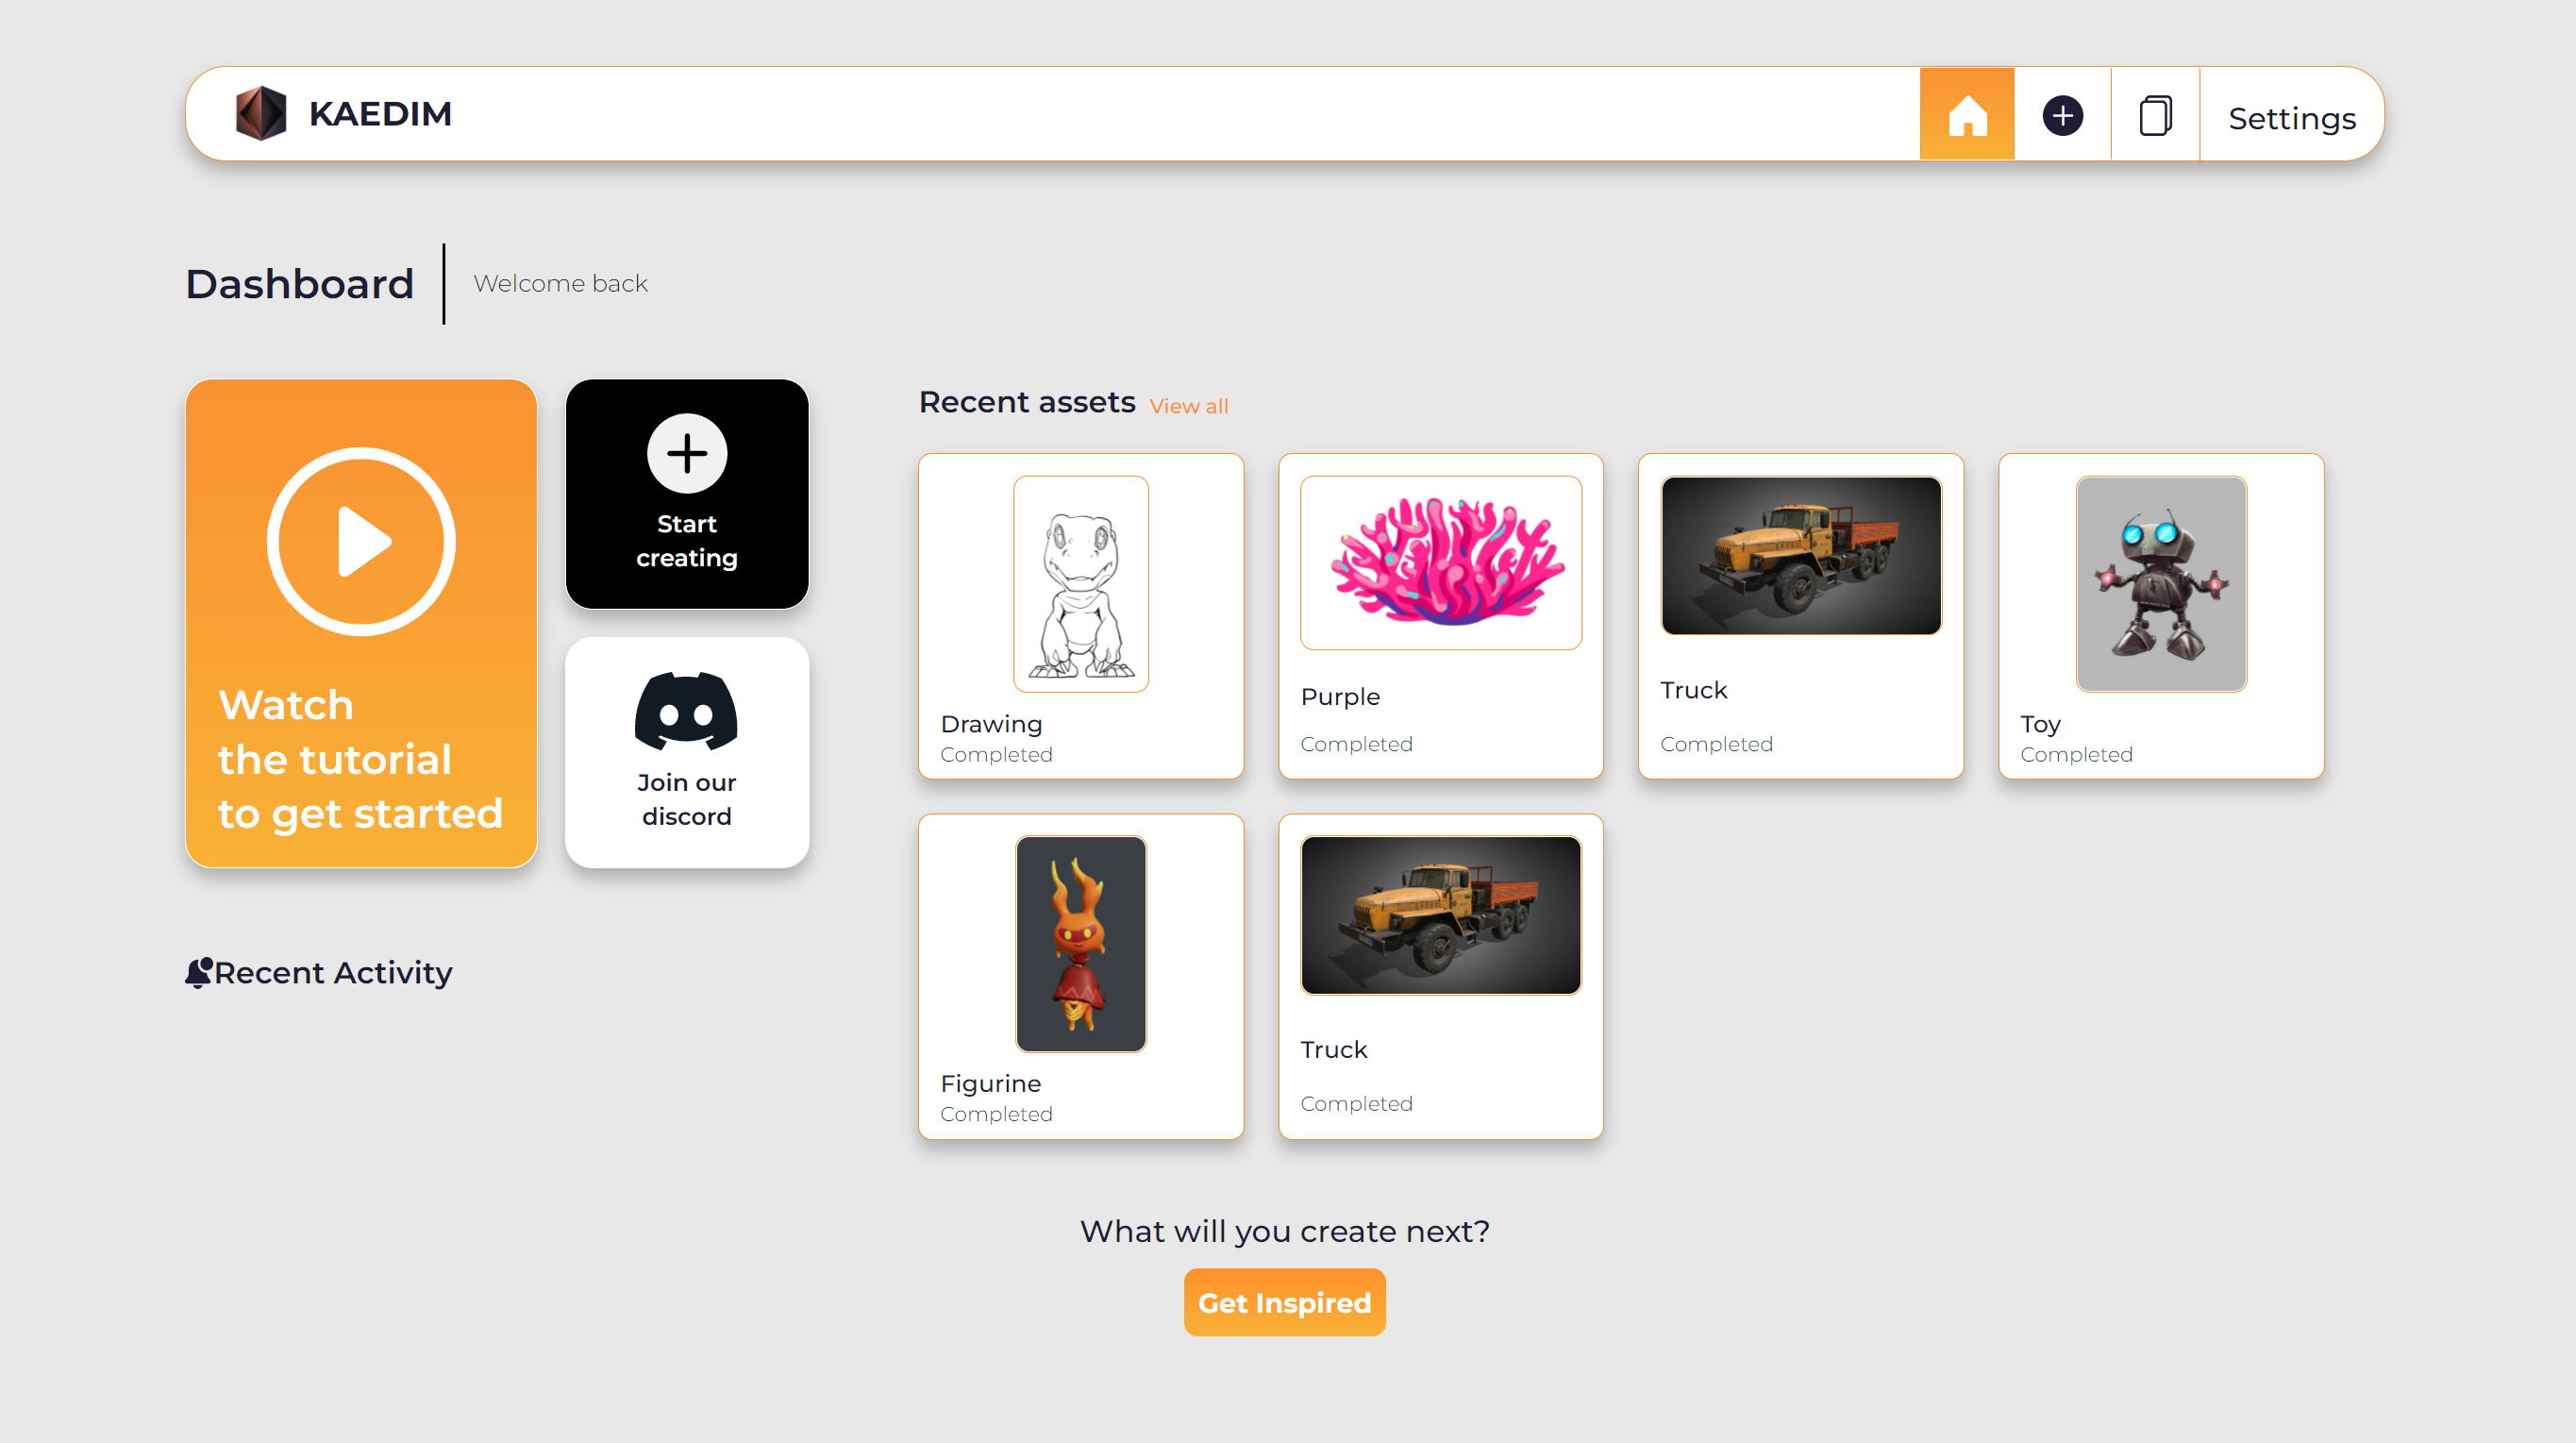The width and height of the screenshot is (2576, 1443).
Task: Open Settings from the navigation bar
Action: coord(2290,117)
